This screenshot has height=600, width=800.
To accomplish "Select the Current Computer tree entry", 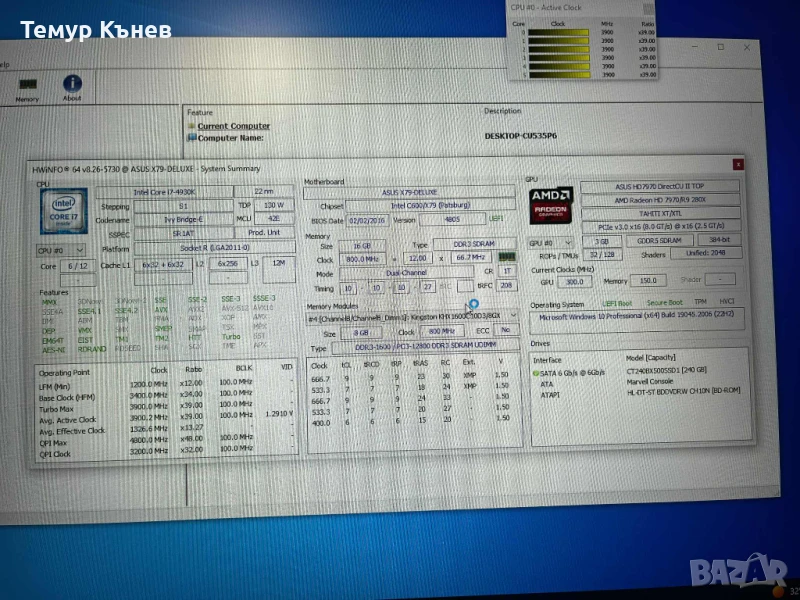I will click(x=233, y=126).
